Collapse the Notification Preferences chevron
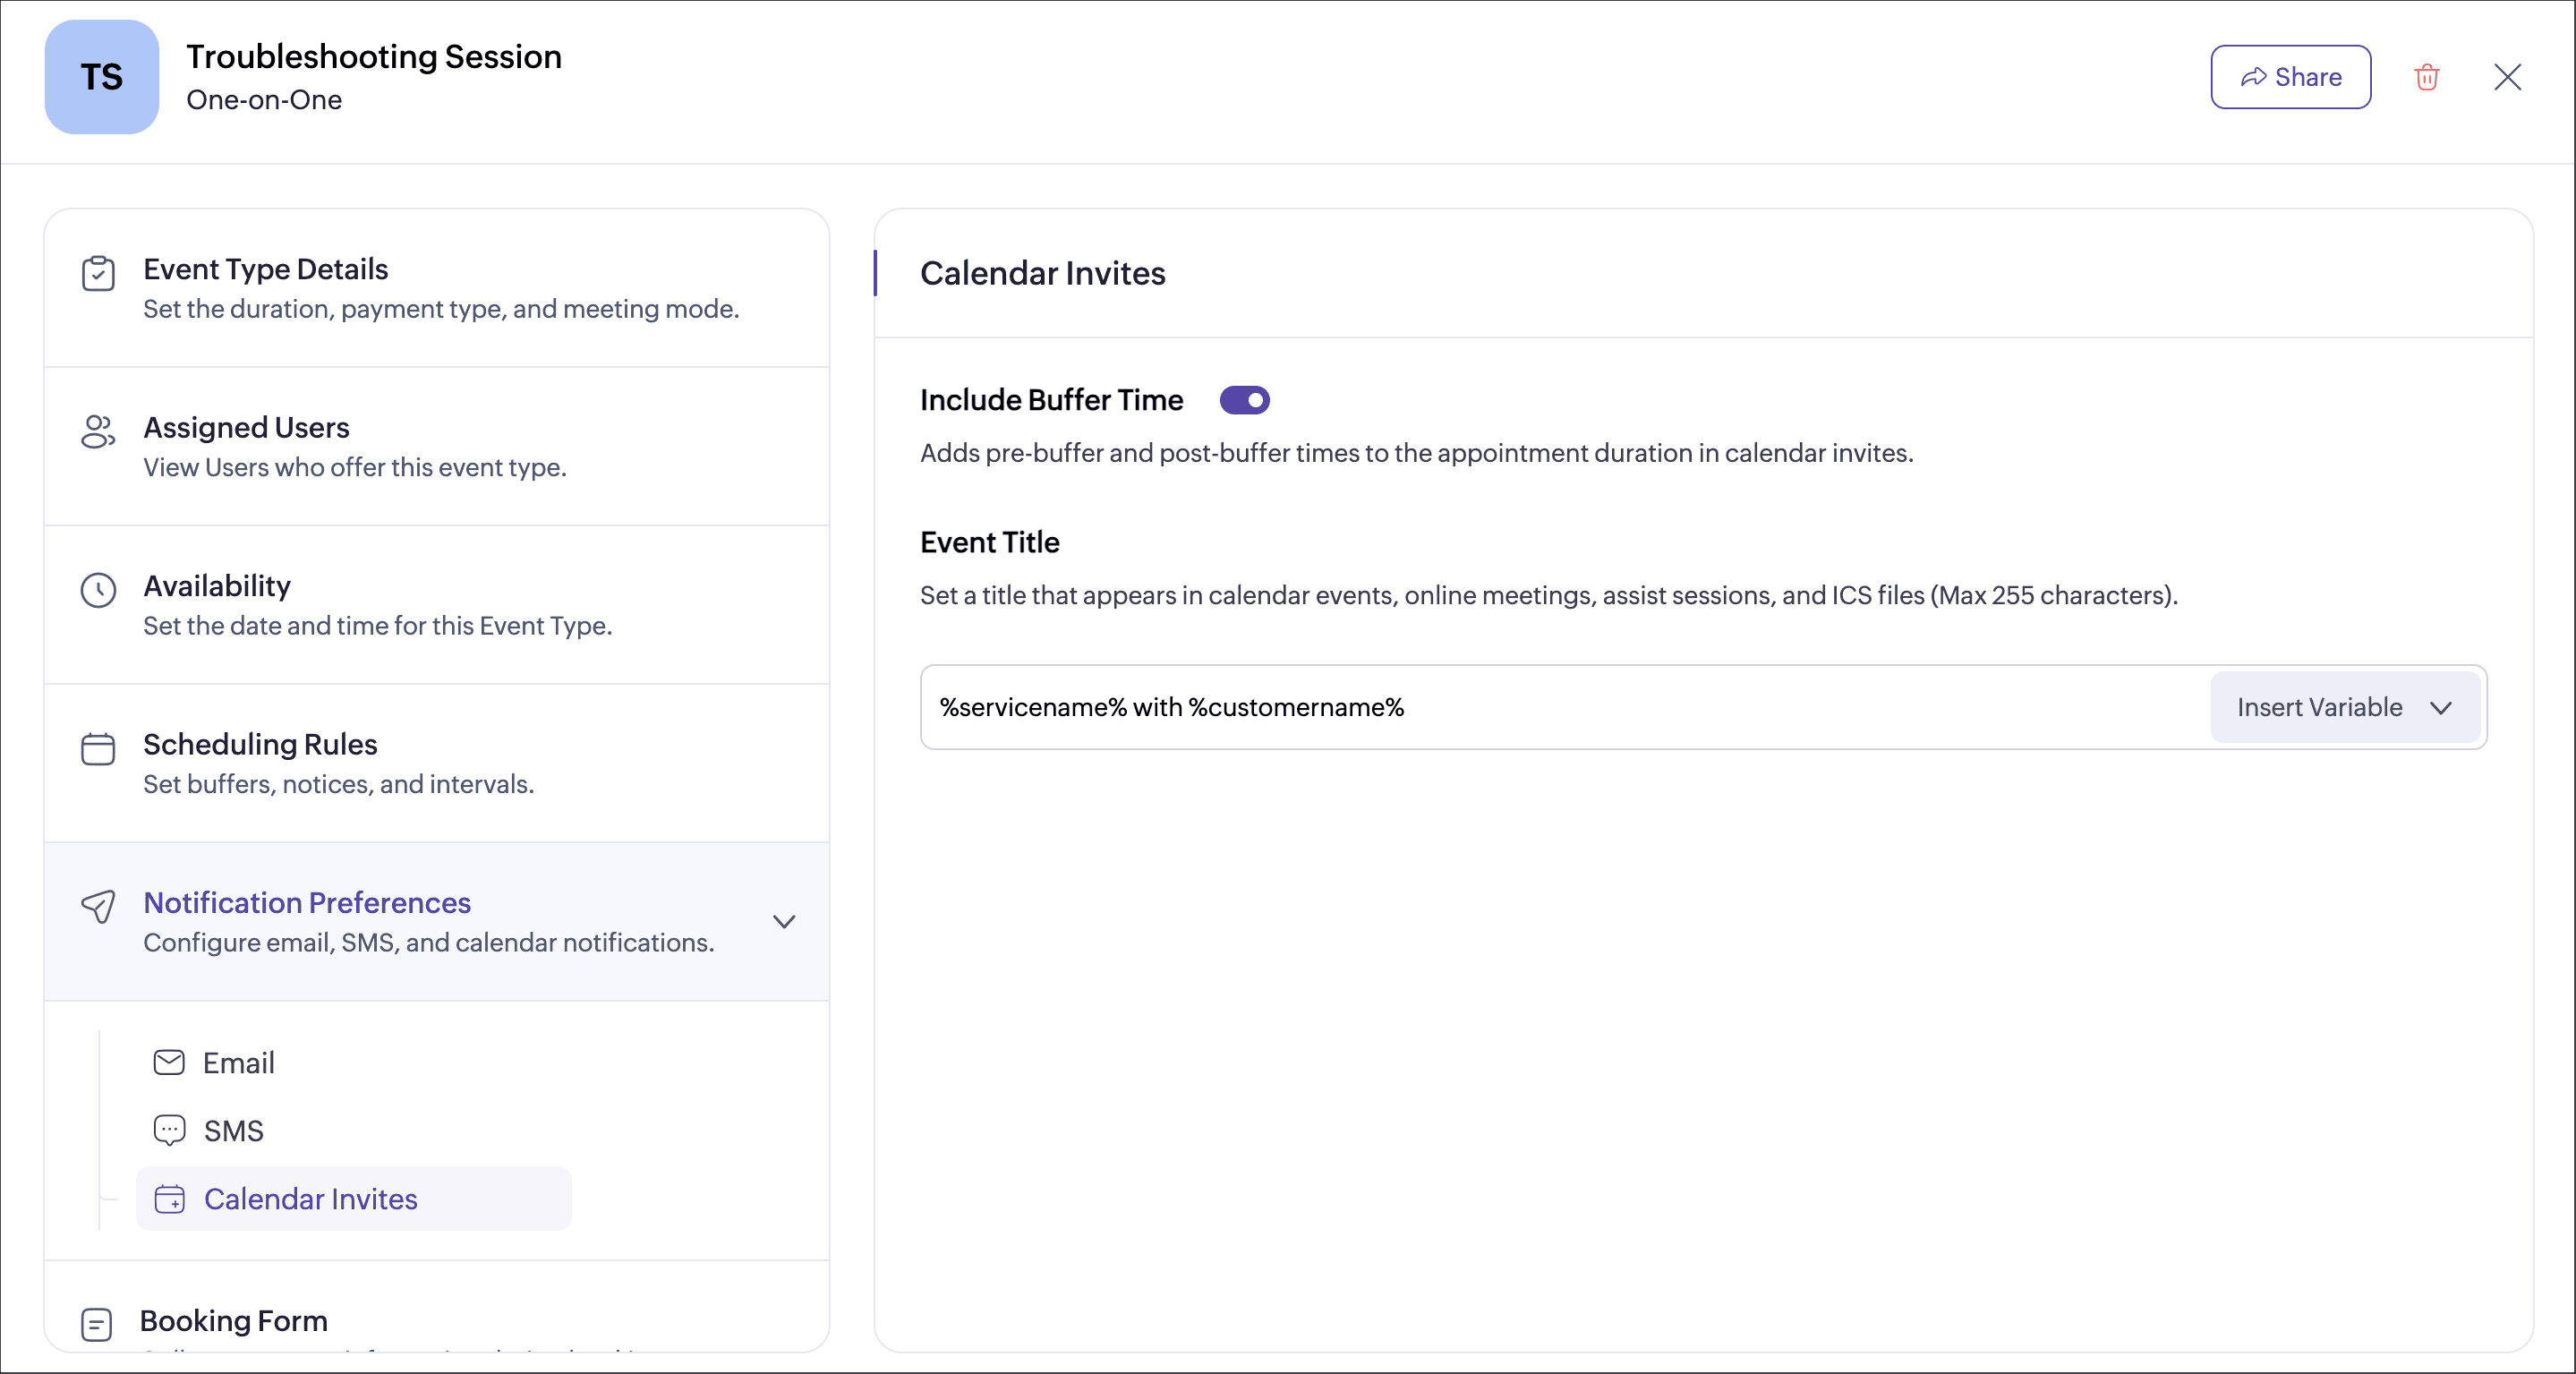The width and height of the screenshot is (2576, 1374). [x=784, y=921]
